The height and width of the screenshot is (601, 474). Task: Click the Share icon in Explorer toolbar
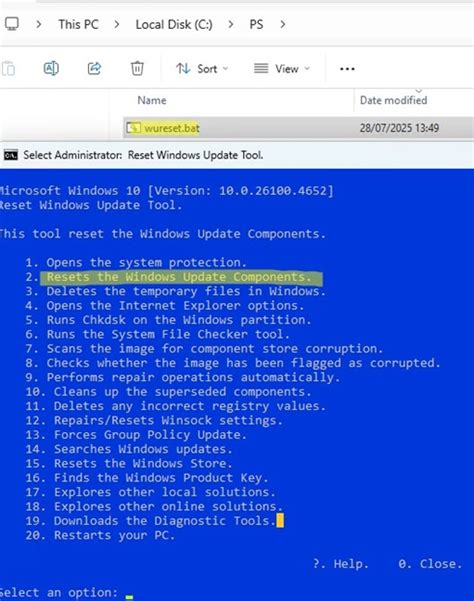94,69
